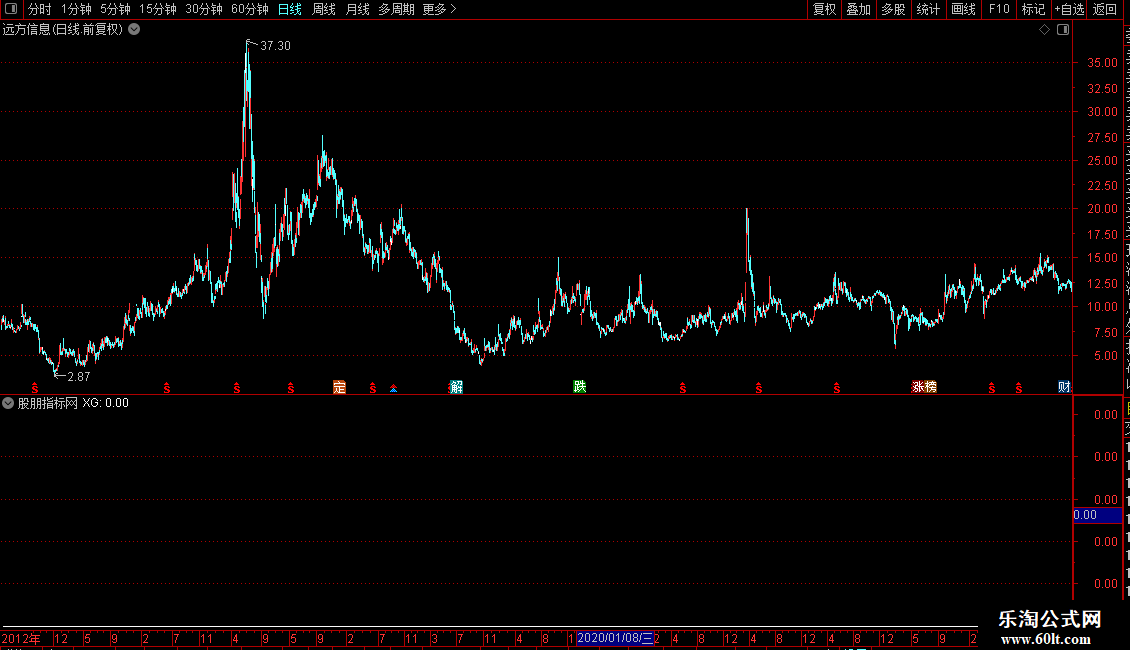Toggle the left sidebar panel icon
This screenshot has width=1130, height=650.
tap(11, 9)
